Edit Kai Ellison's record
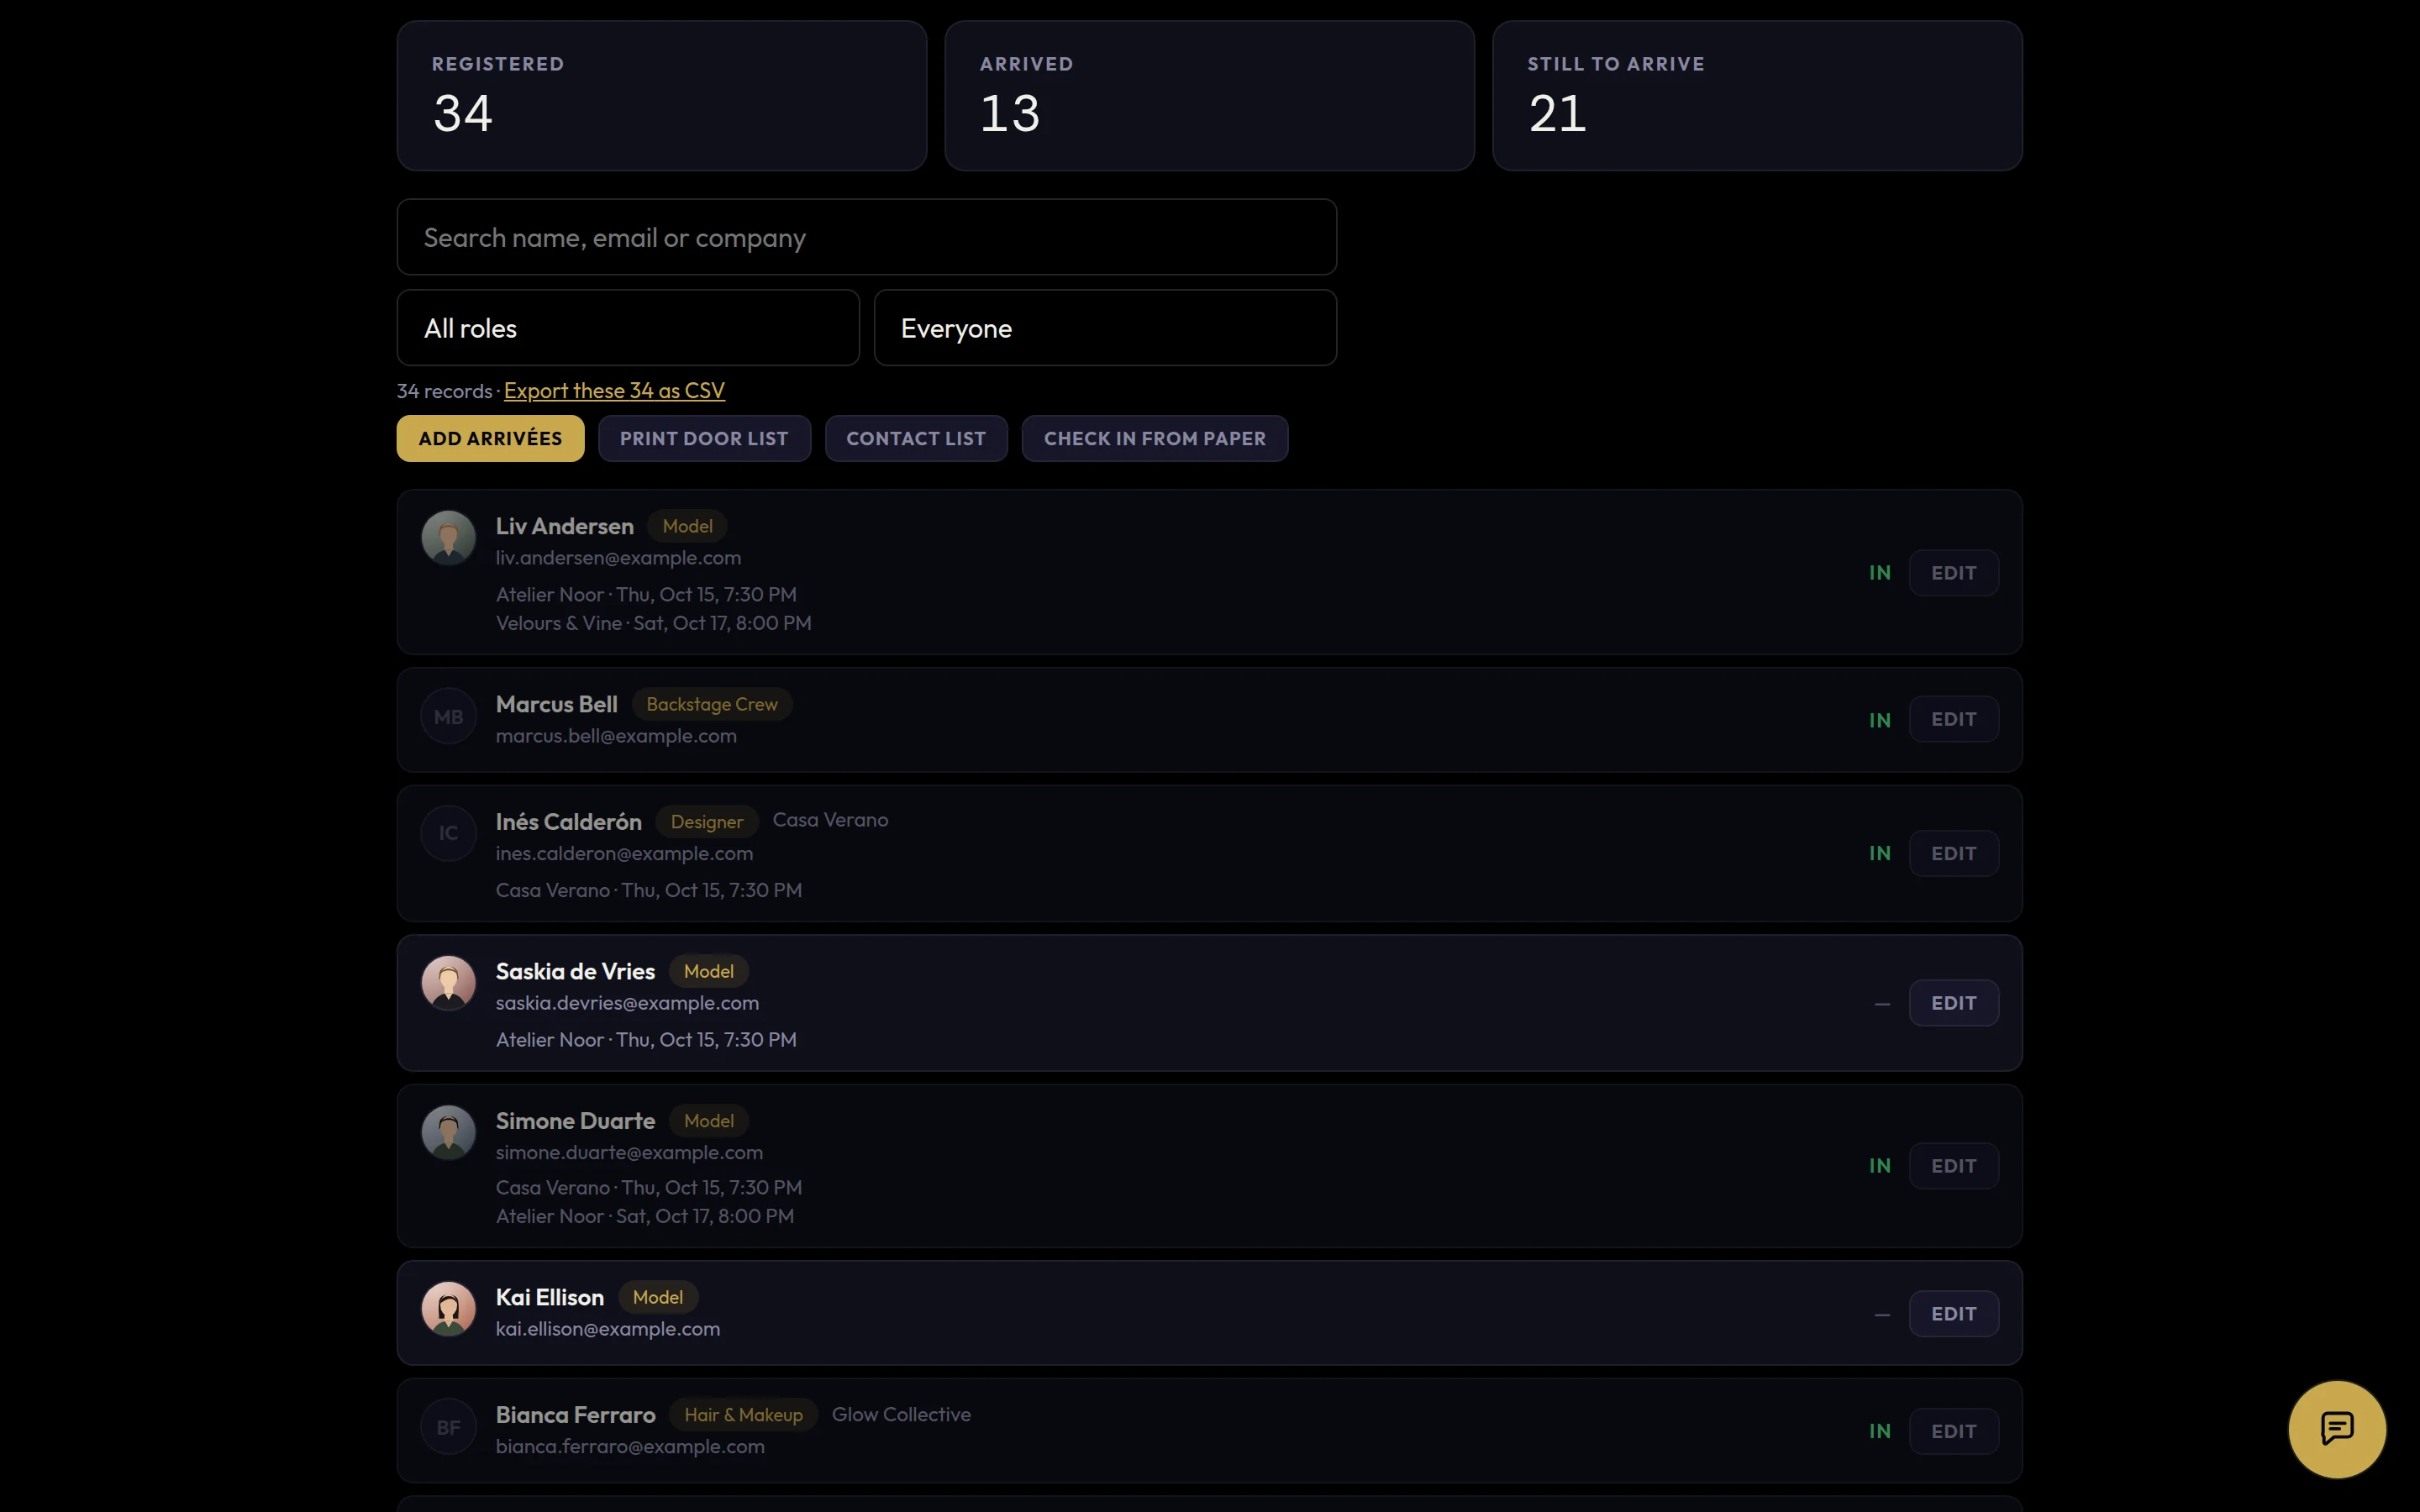 click(x=1954, y=1314)
